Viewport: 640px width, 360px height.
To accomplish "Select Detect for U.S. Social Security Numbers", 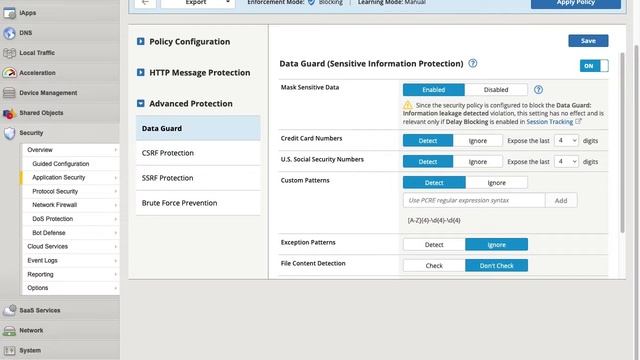I will [x=428, y=162].
